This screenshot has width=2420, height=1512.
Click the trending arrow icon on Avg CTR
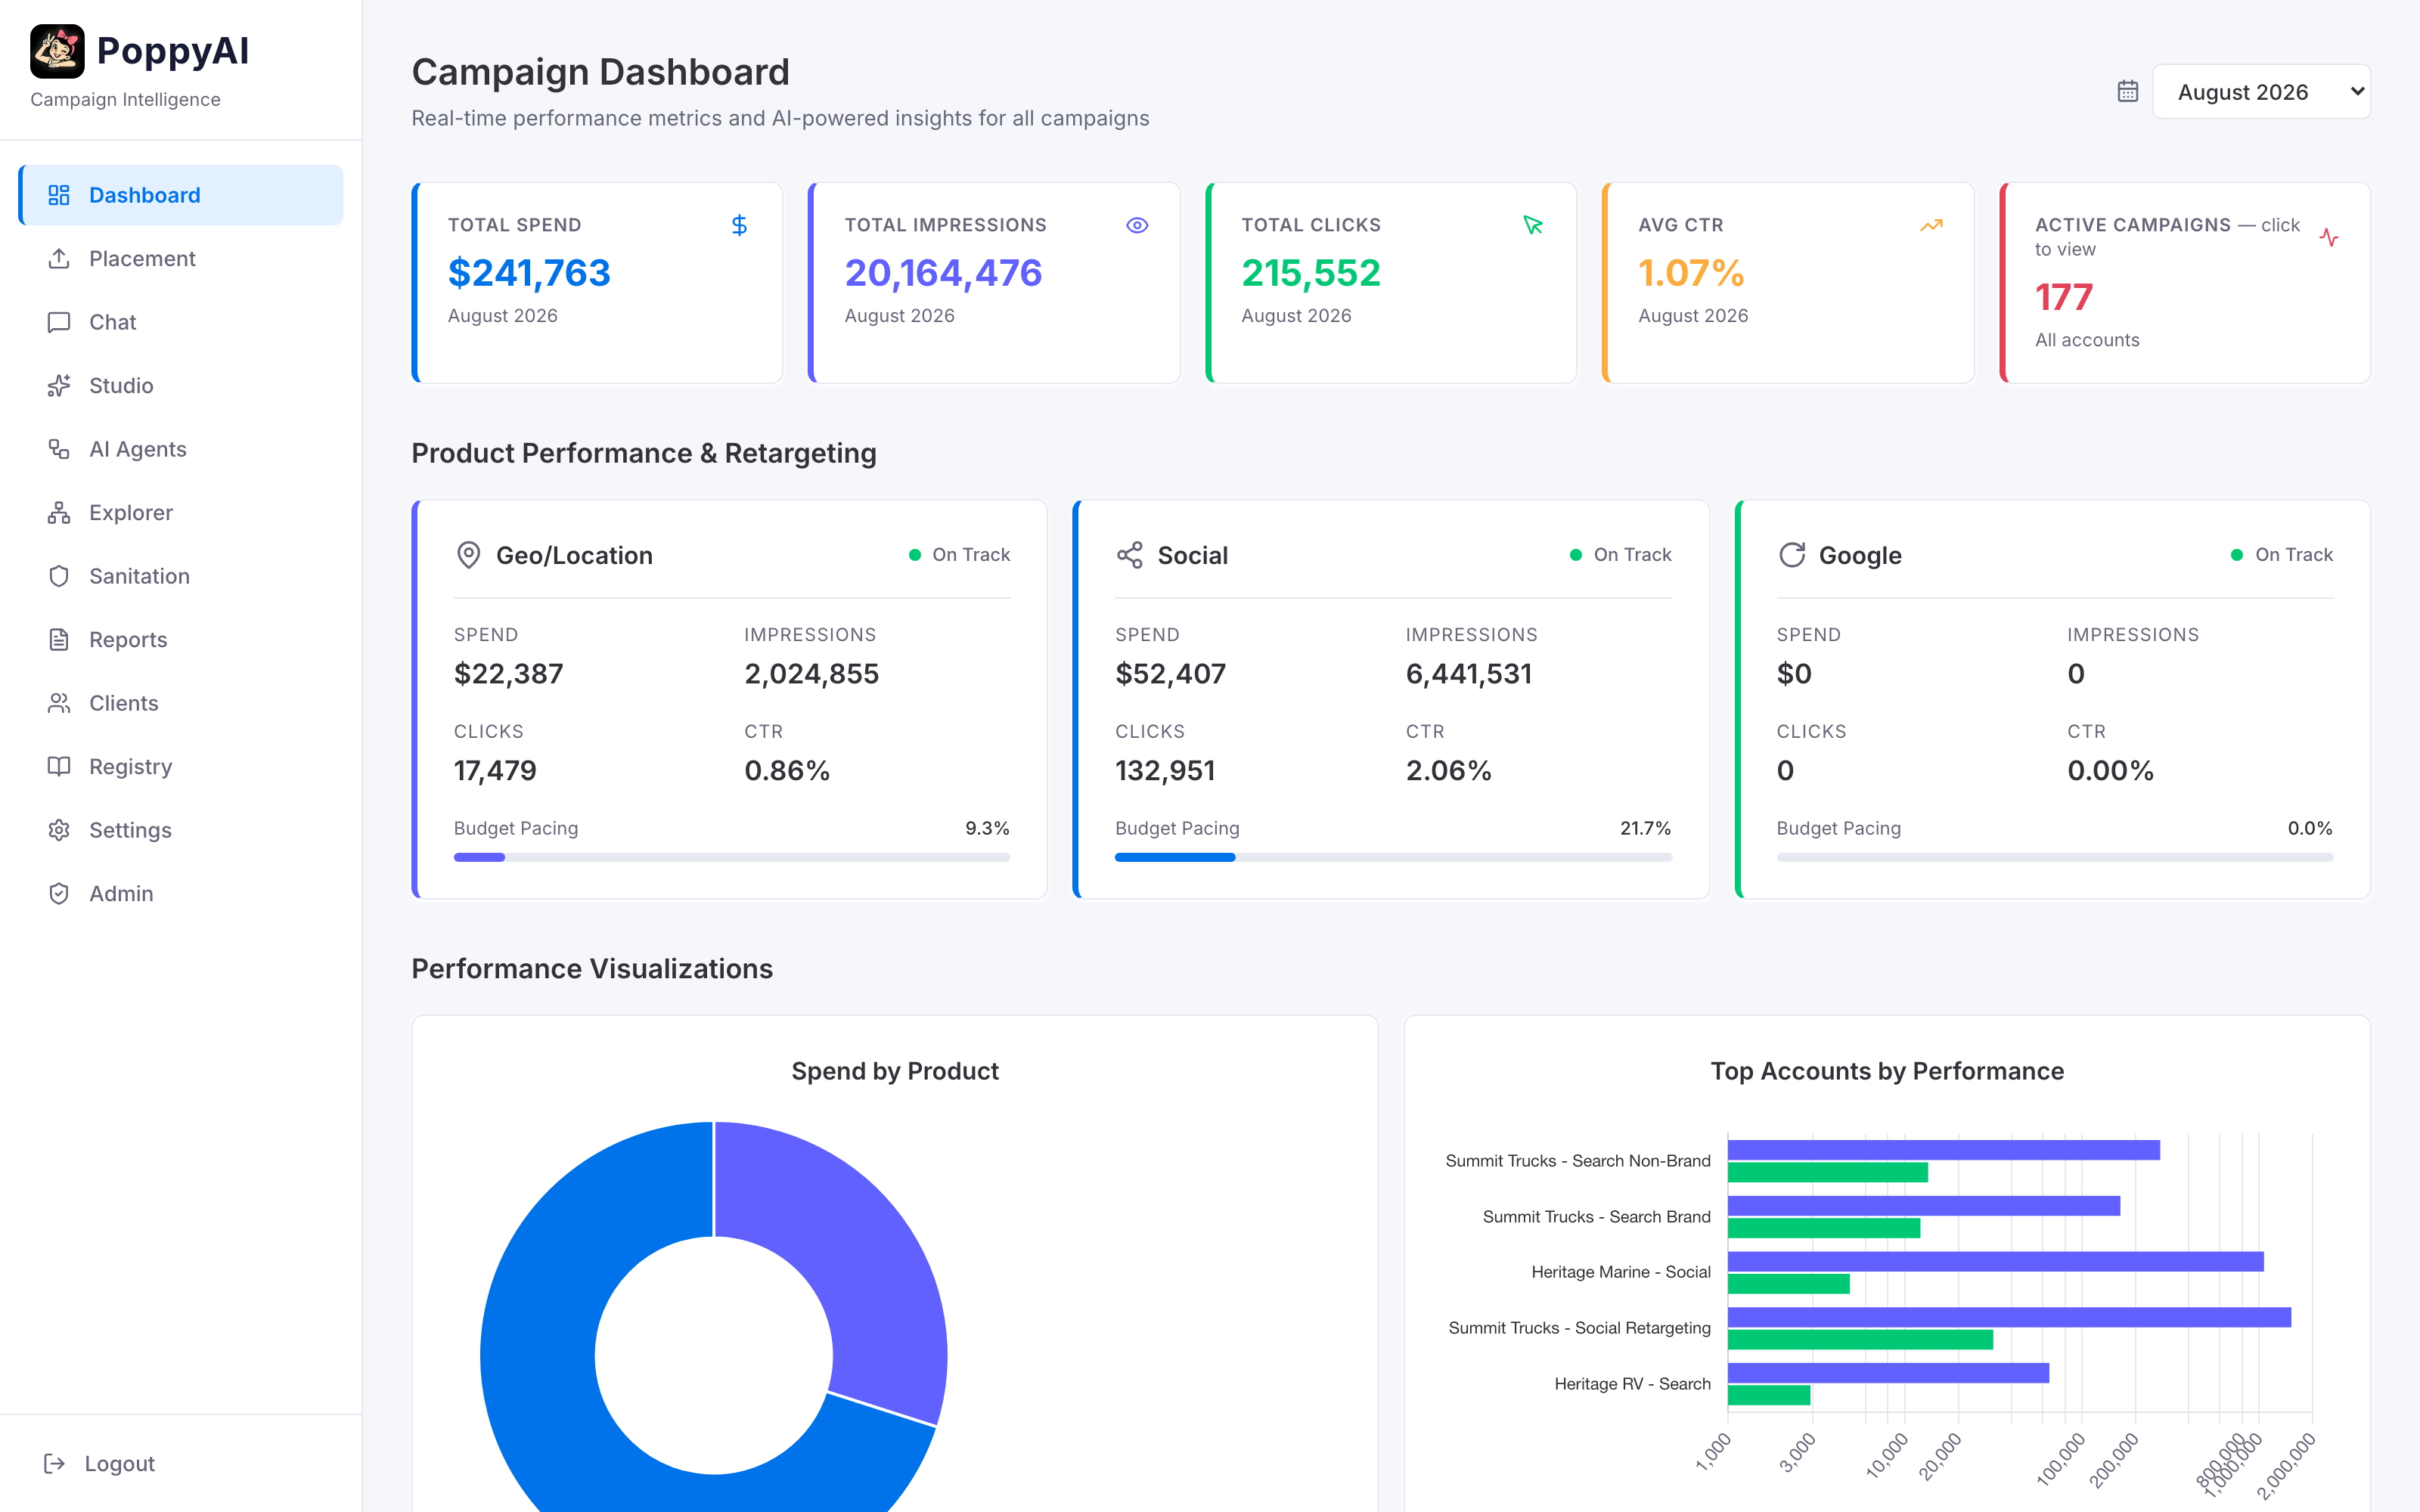pos(1931,225)
